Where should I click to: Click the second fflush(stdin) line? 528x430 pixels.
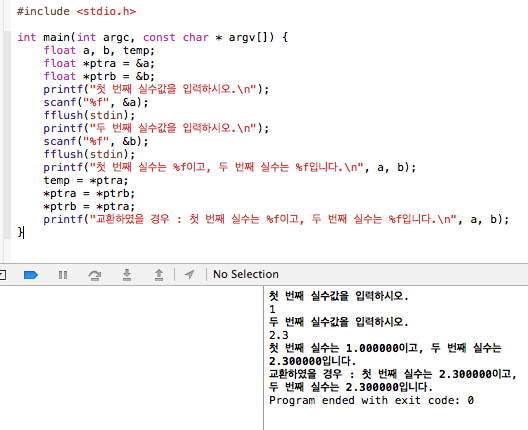(x=89, y=155)
